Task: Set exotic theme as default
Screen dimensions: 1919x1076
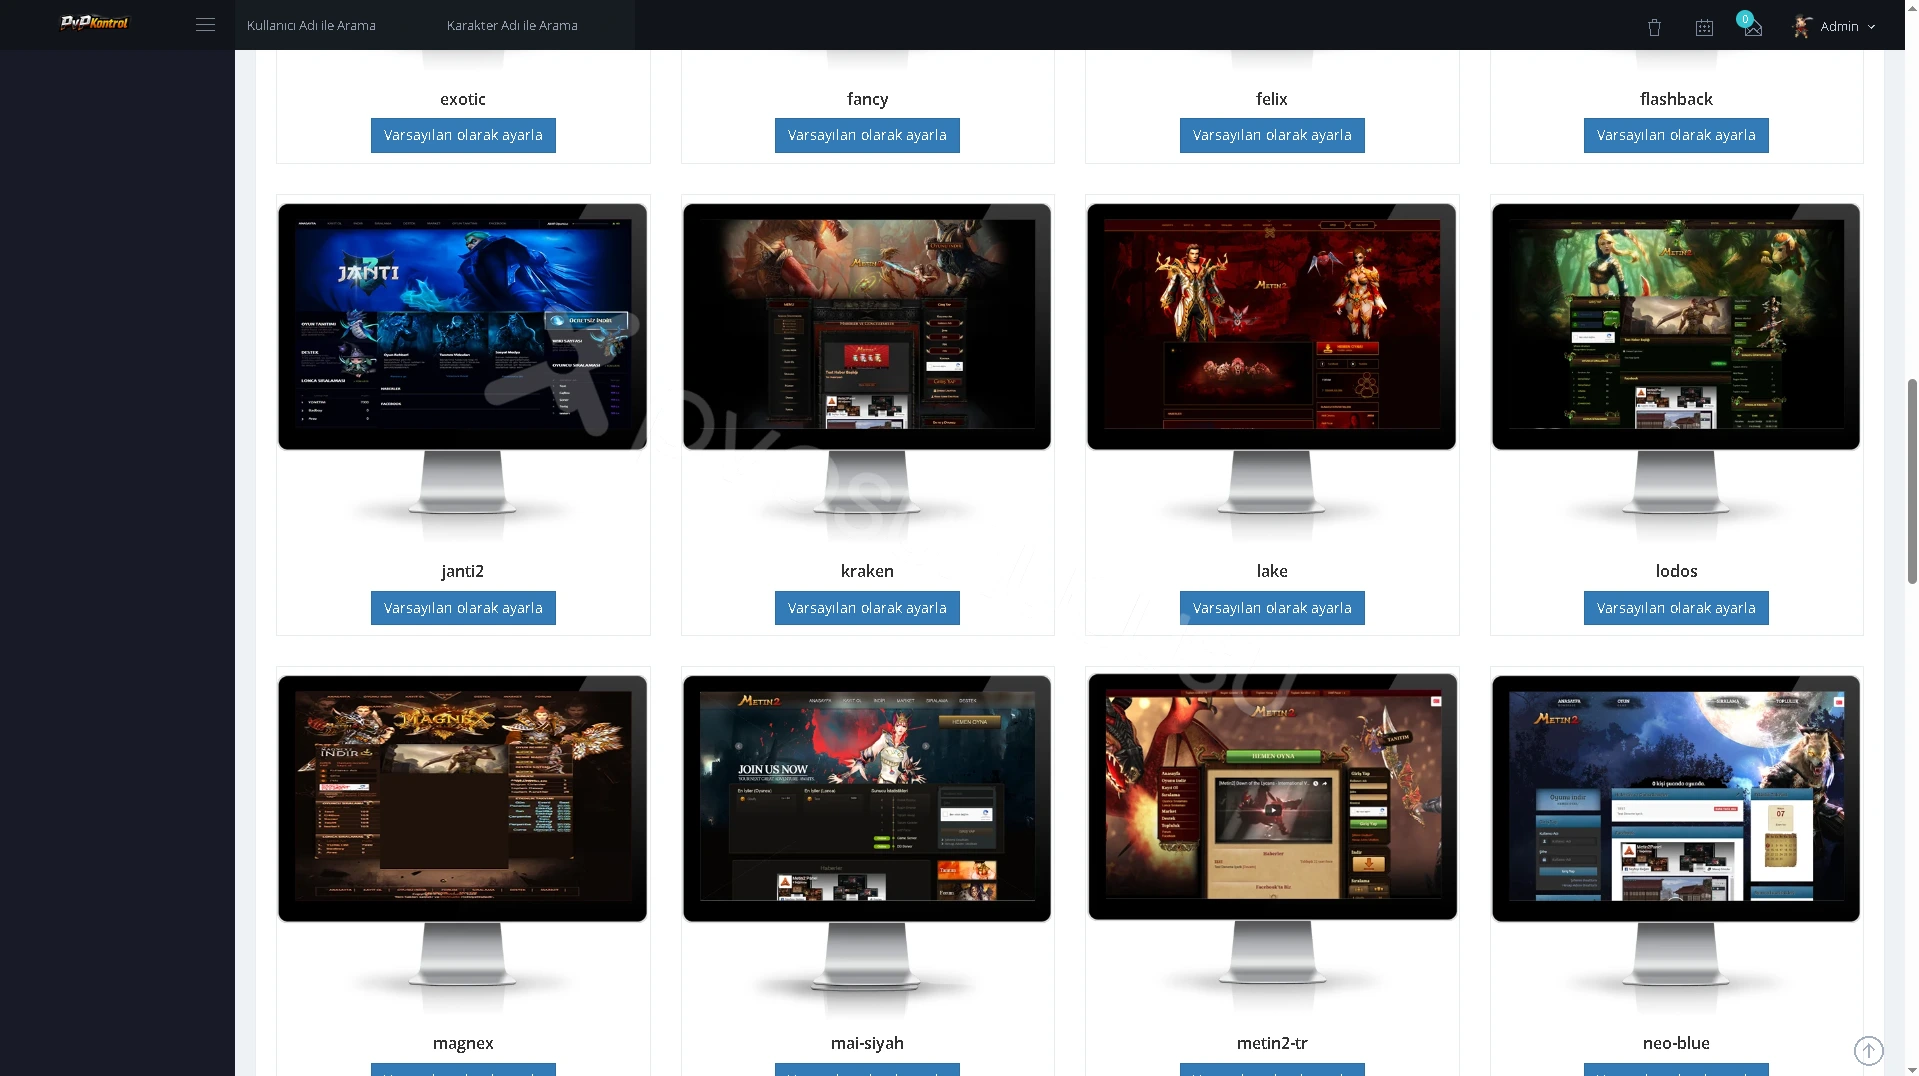Action: 463,135
